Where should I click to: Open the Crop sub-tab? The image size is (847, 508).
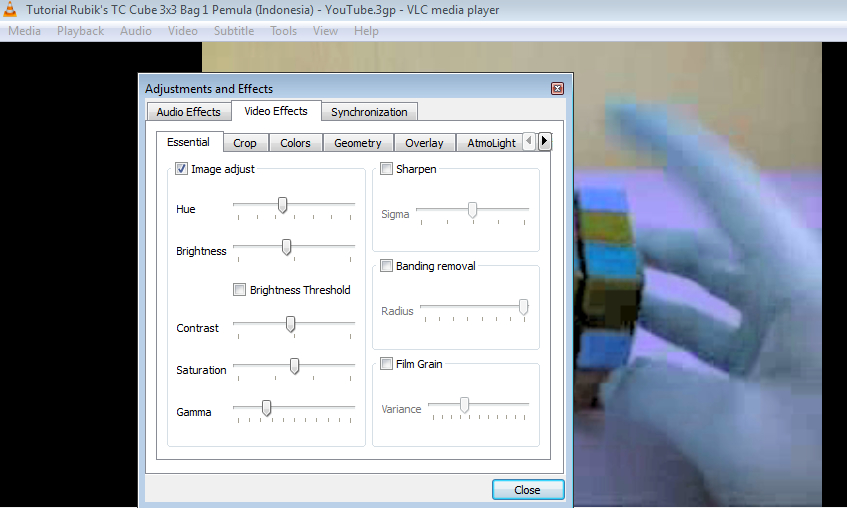[245, 143]
